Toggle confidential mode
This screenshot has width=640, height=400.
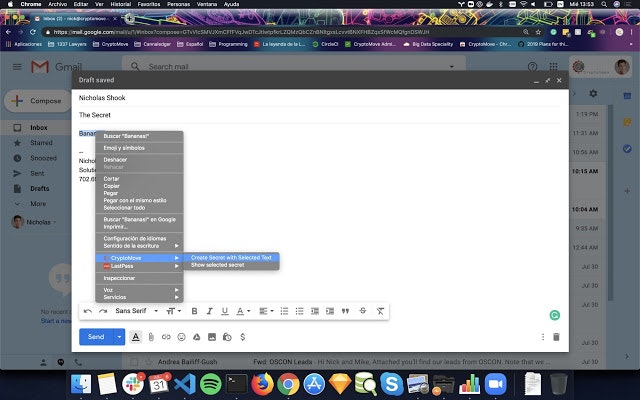(227, 337)
